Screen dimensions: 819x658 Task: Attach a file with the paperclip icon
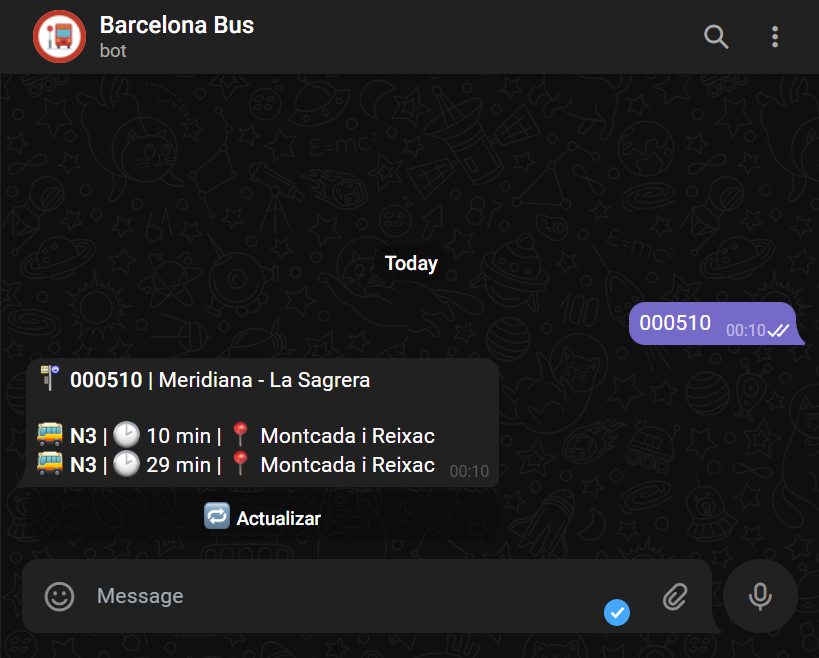(676, 597)
